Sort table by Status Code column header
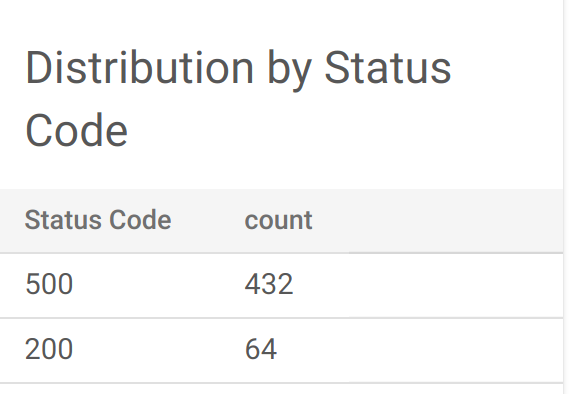The width and height of the screenshot is (580, 394). pos(98,220)
